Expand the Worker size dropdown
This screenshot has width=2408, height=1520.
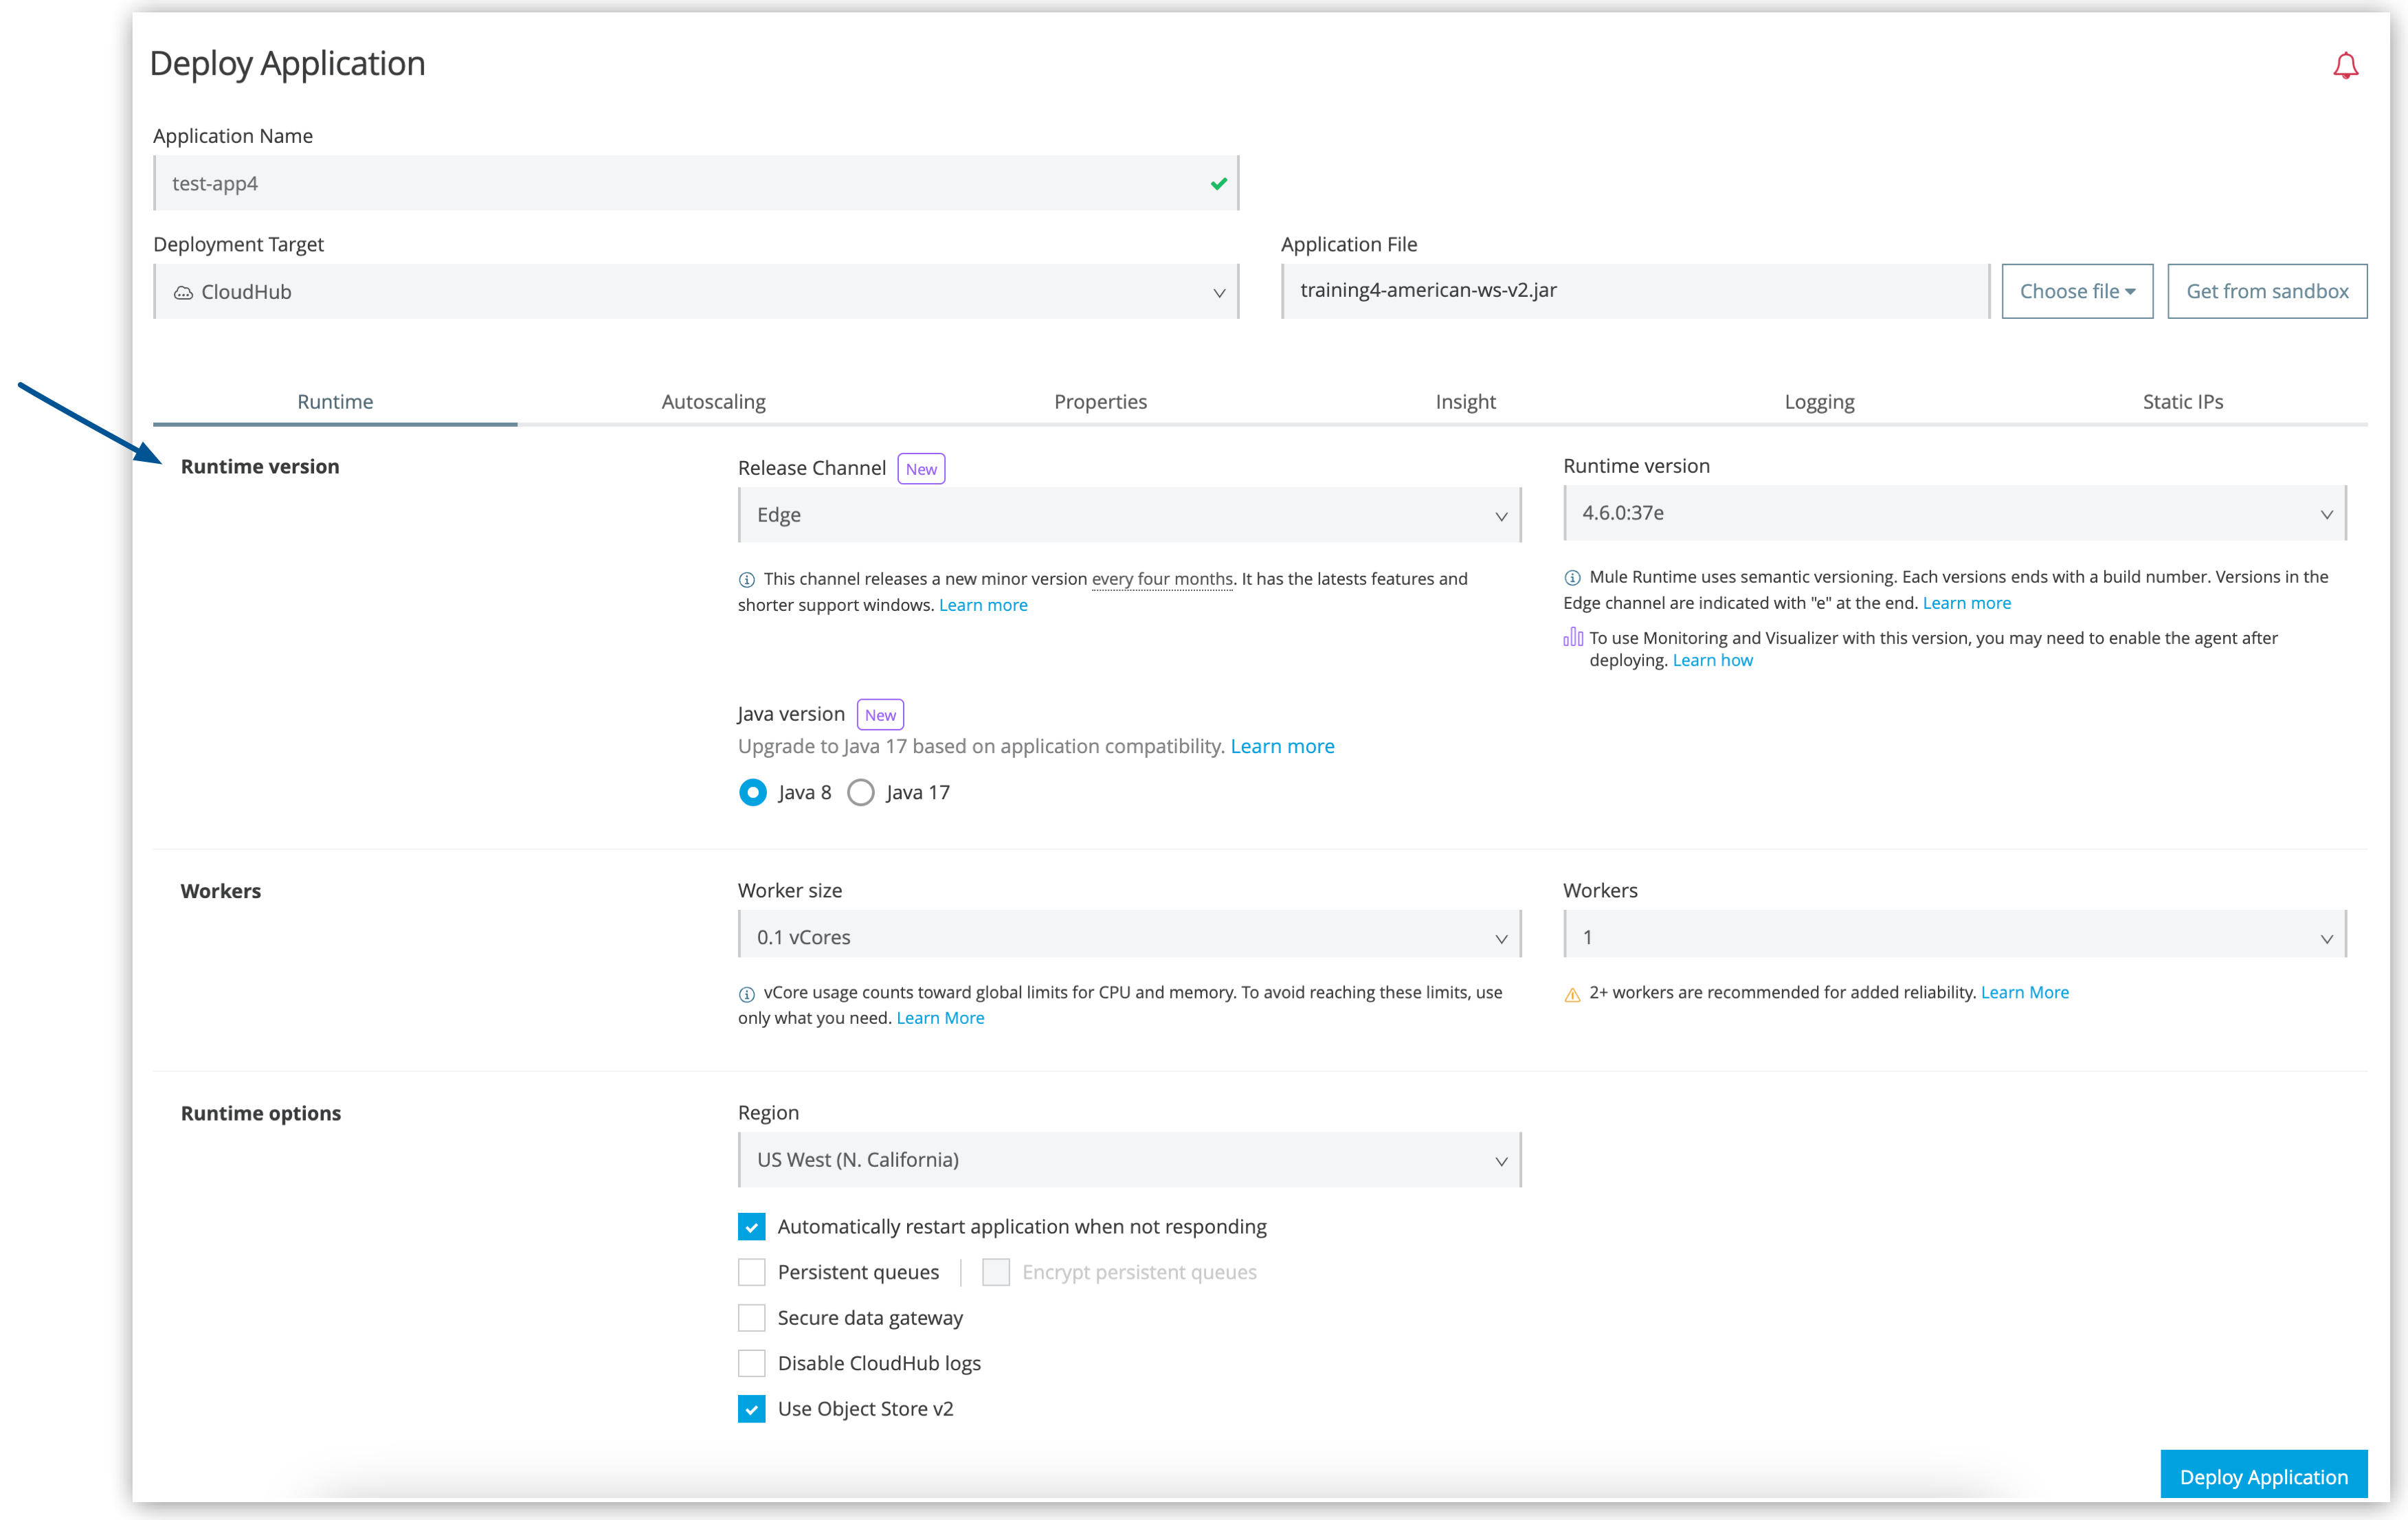click(1128, 937)
